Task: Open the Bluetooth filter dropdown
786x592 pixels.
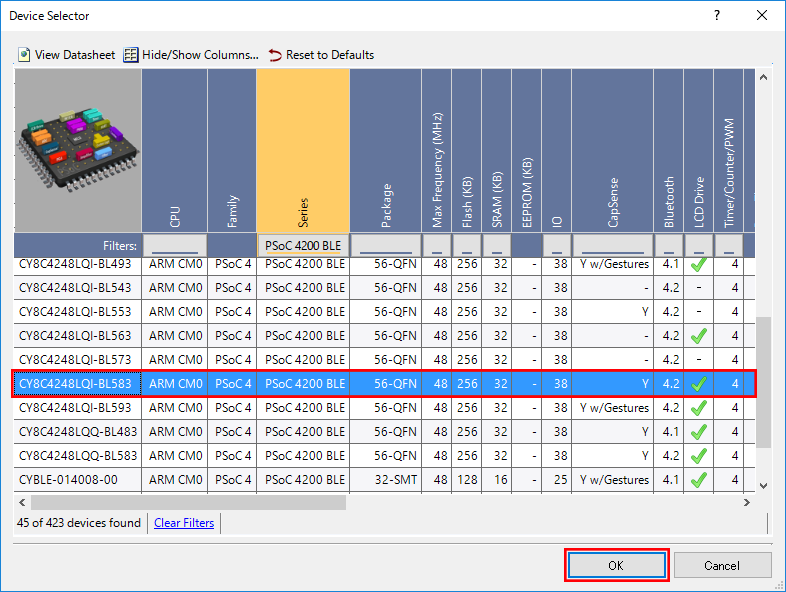Action: pyautogui.click(x=669, y=246)
